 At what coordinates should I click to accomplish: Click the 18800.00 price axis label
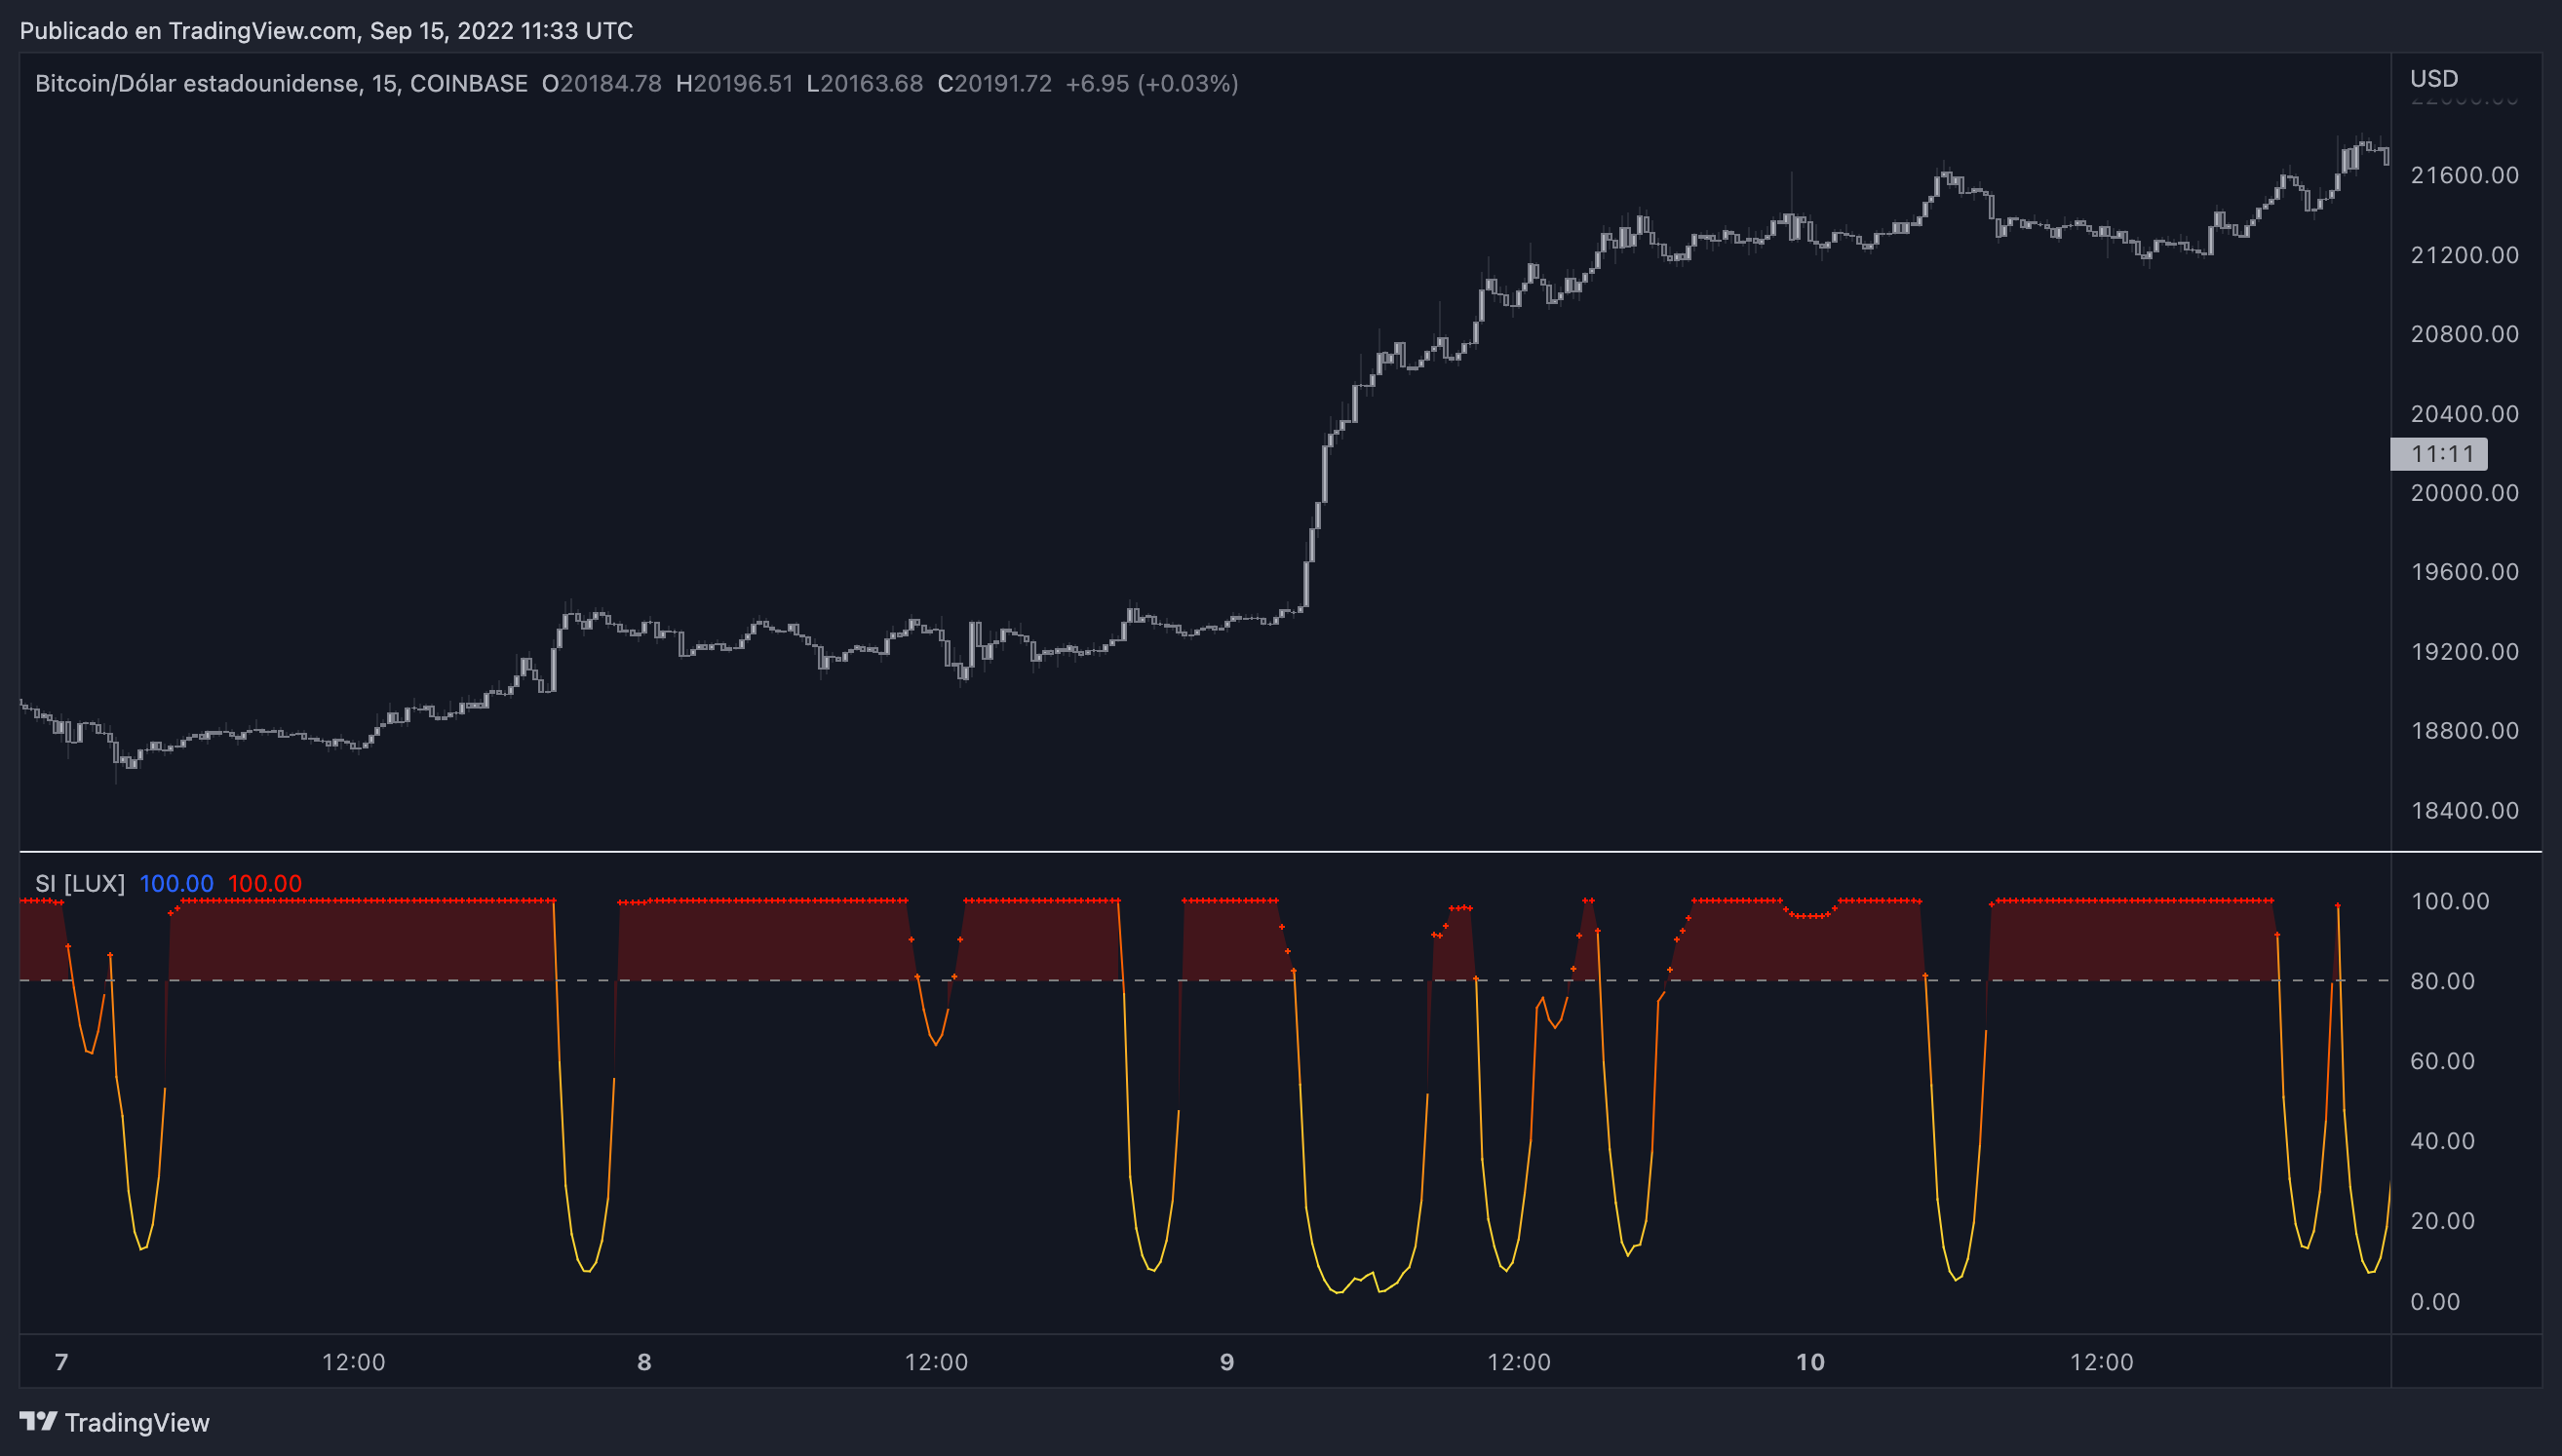click(x=2464, y=730)
